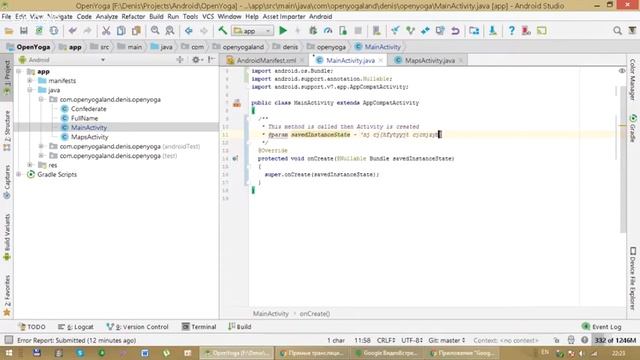Click the Replace icon next to Find
640x360 pixels.
170,31
